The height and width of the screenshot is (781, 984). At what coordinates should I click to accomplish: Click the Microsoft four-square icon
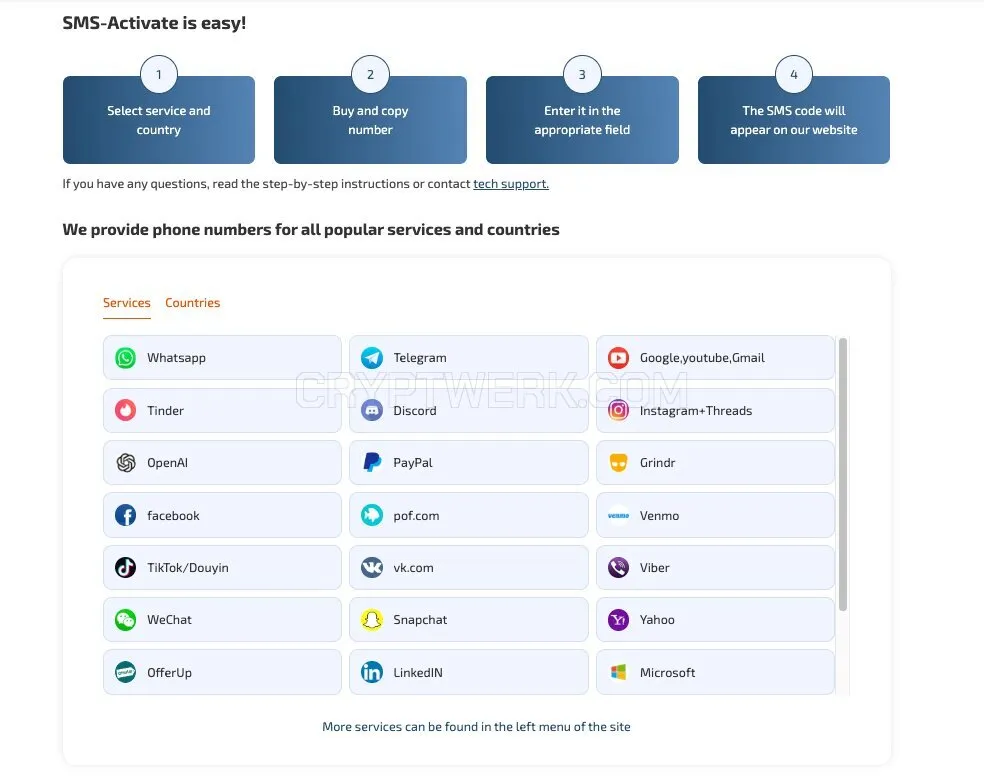pos(618,672)
